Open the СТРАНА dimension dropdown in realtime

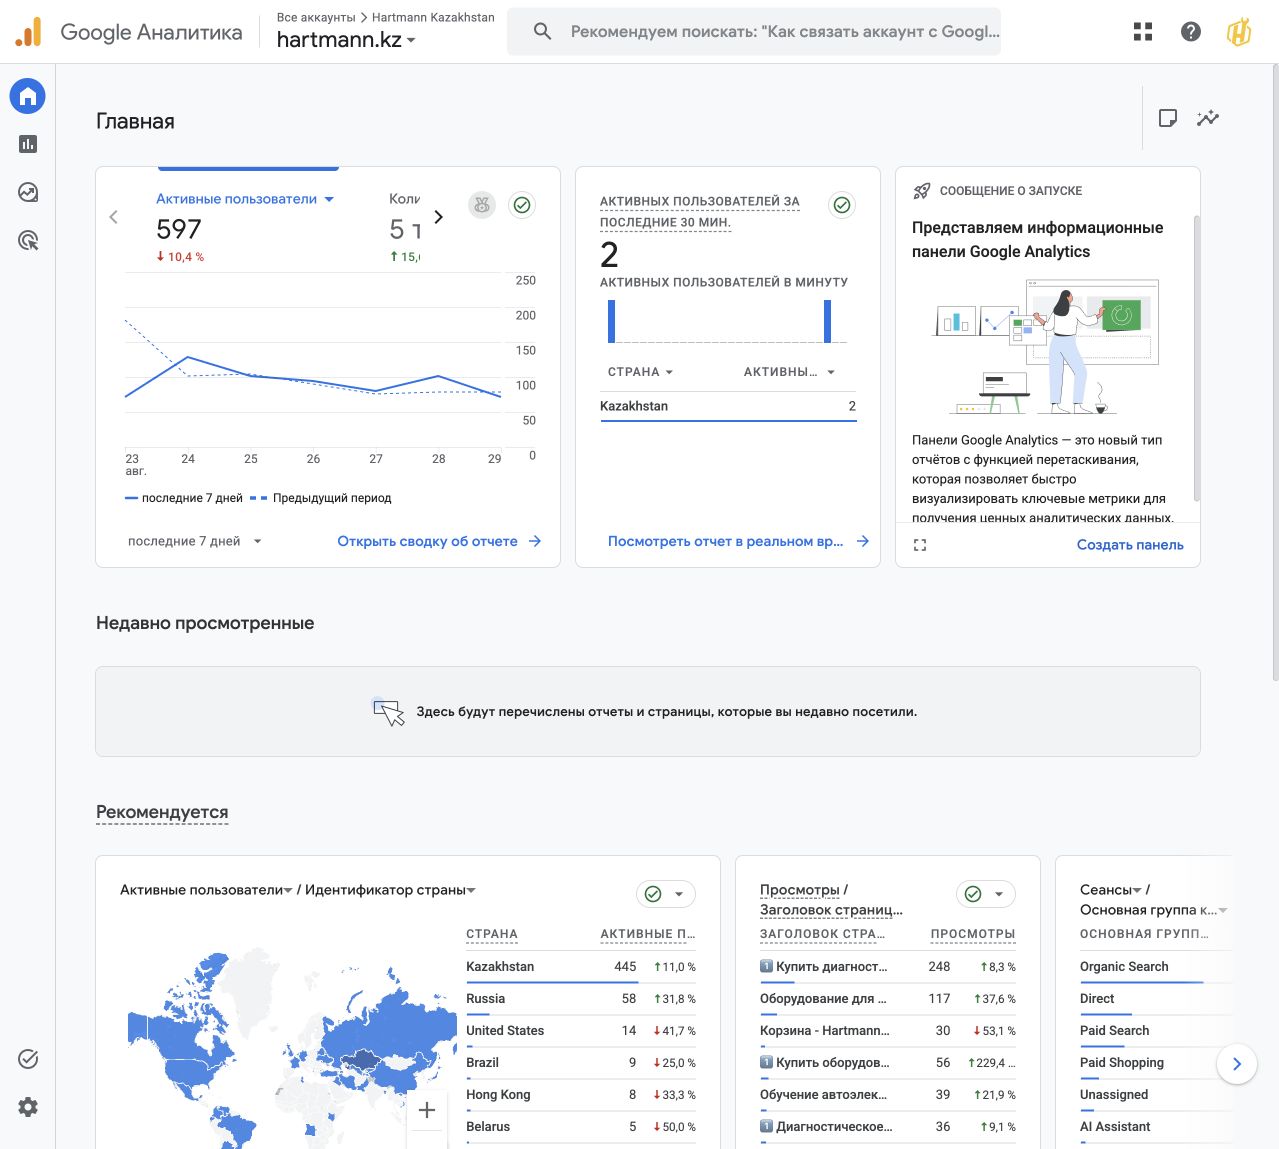pos(641,372)
